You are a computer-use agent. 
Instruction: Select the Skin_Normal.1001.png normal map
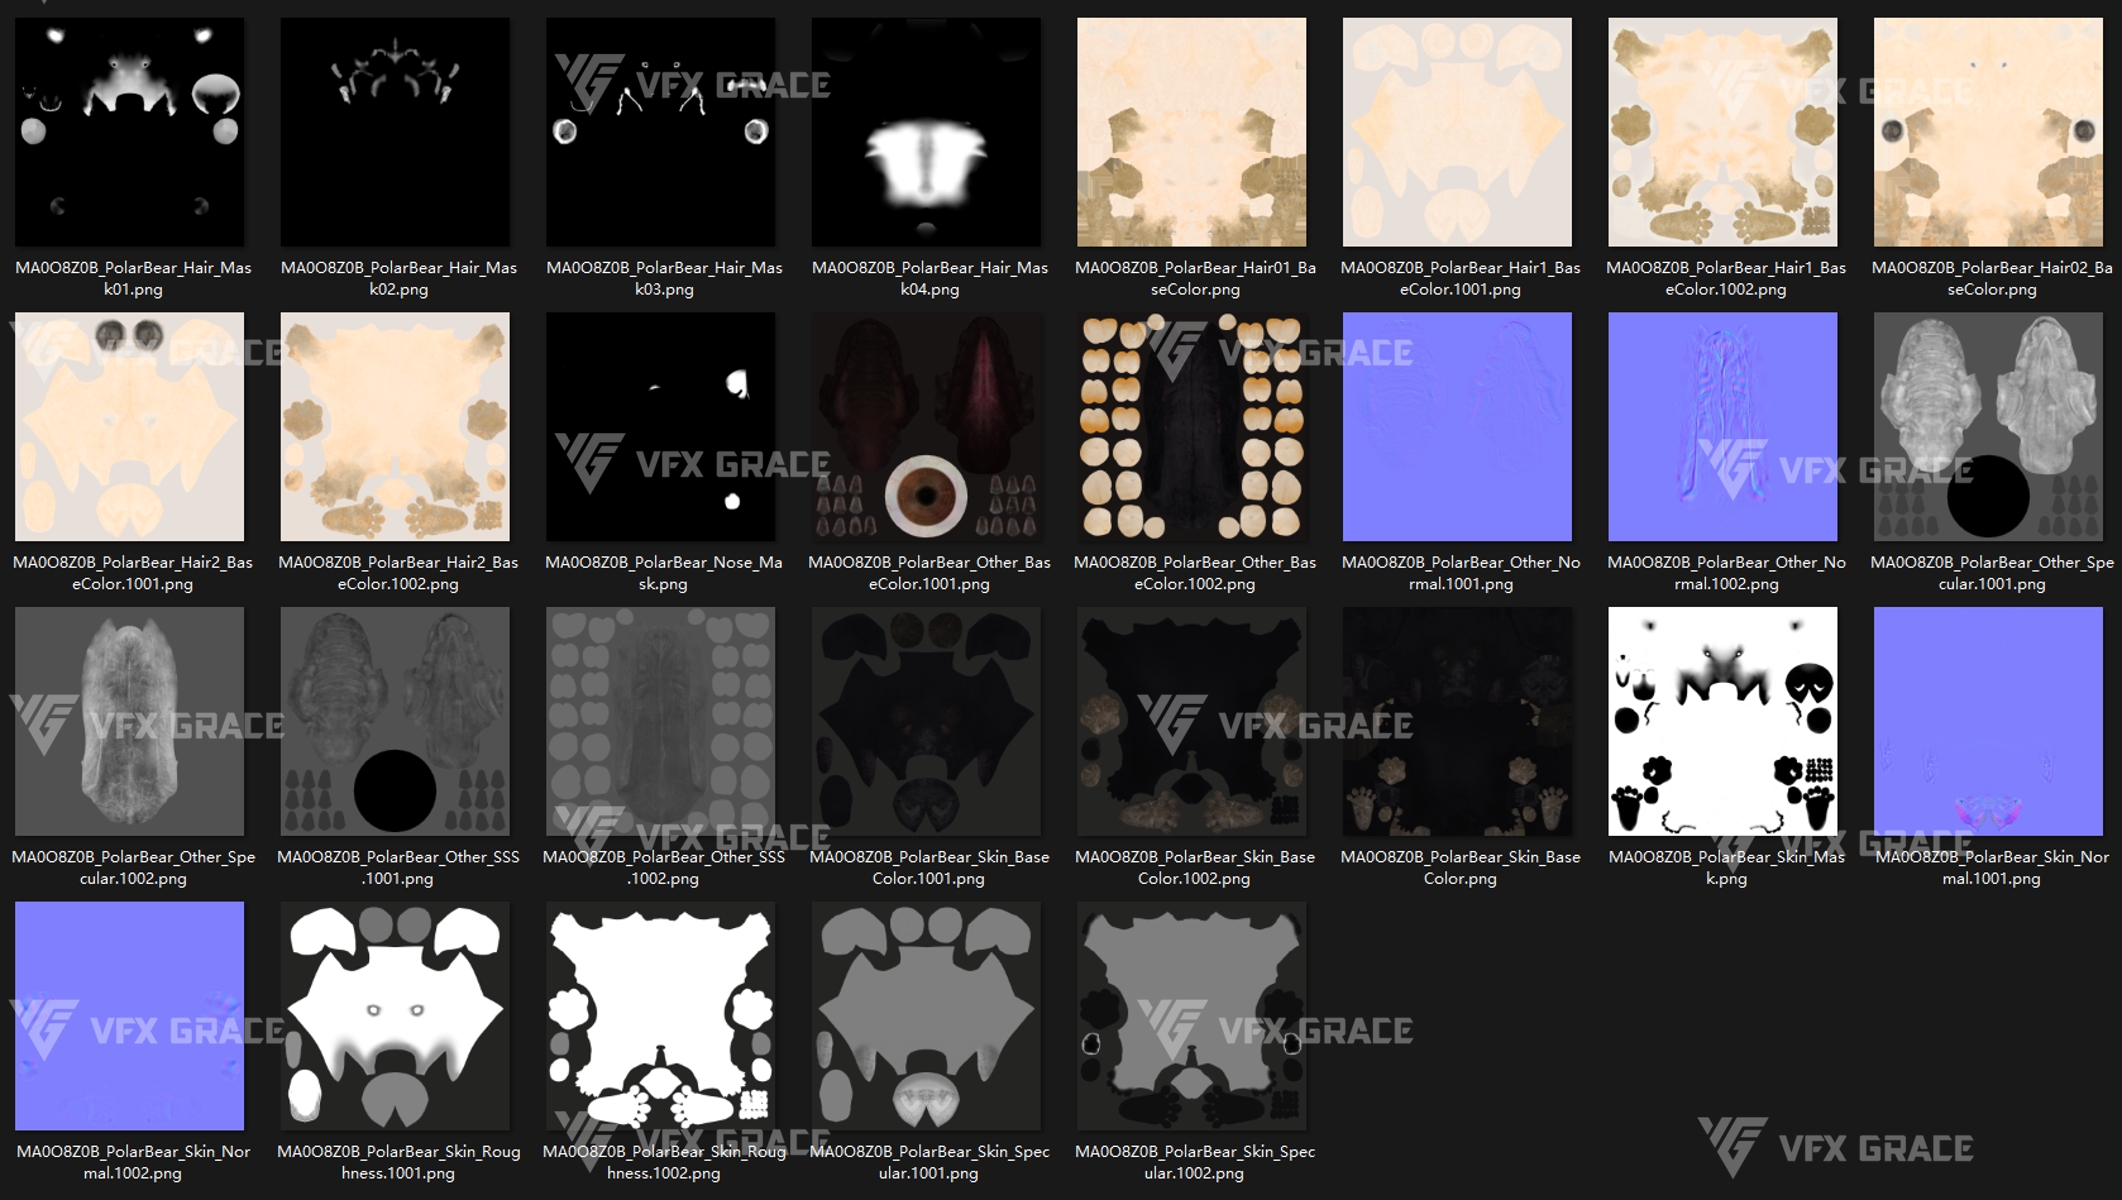[1988, 721]
